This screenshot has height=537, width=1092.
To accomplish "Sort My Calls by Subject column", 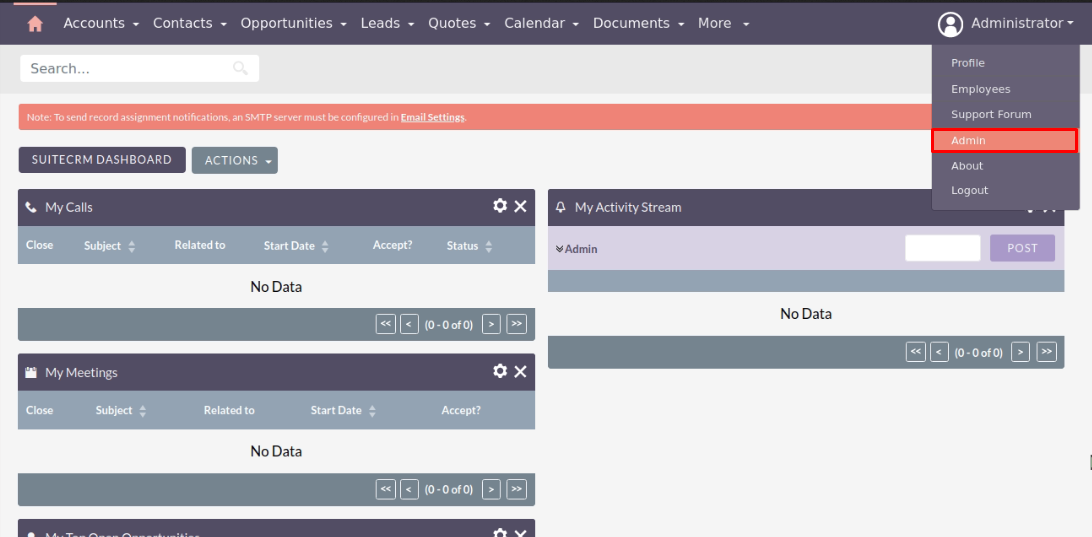I will 109,246.
